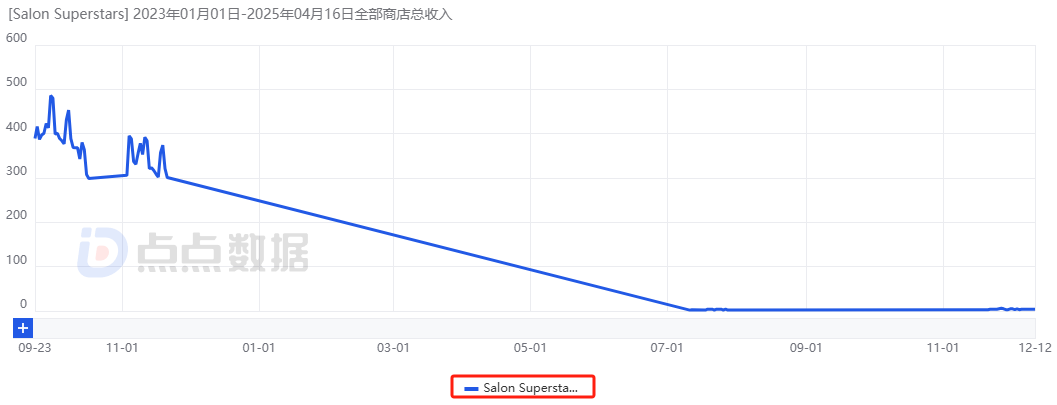Select the 07-01 x-axis date label
The image size is (1057, 405).
(667, 348)
